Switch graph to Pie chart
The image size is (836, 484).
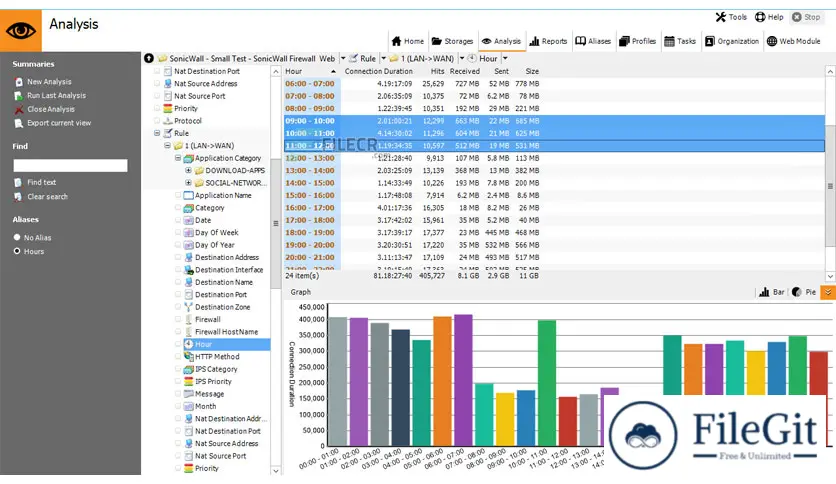pyautogui.click(x=804, y=292)
